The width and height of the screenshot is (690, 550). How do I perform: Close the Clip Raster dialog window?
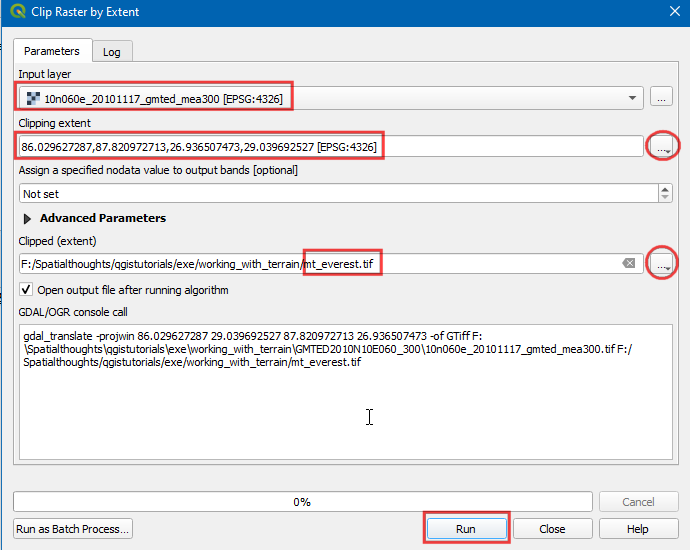coord(672,12)
